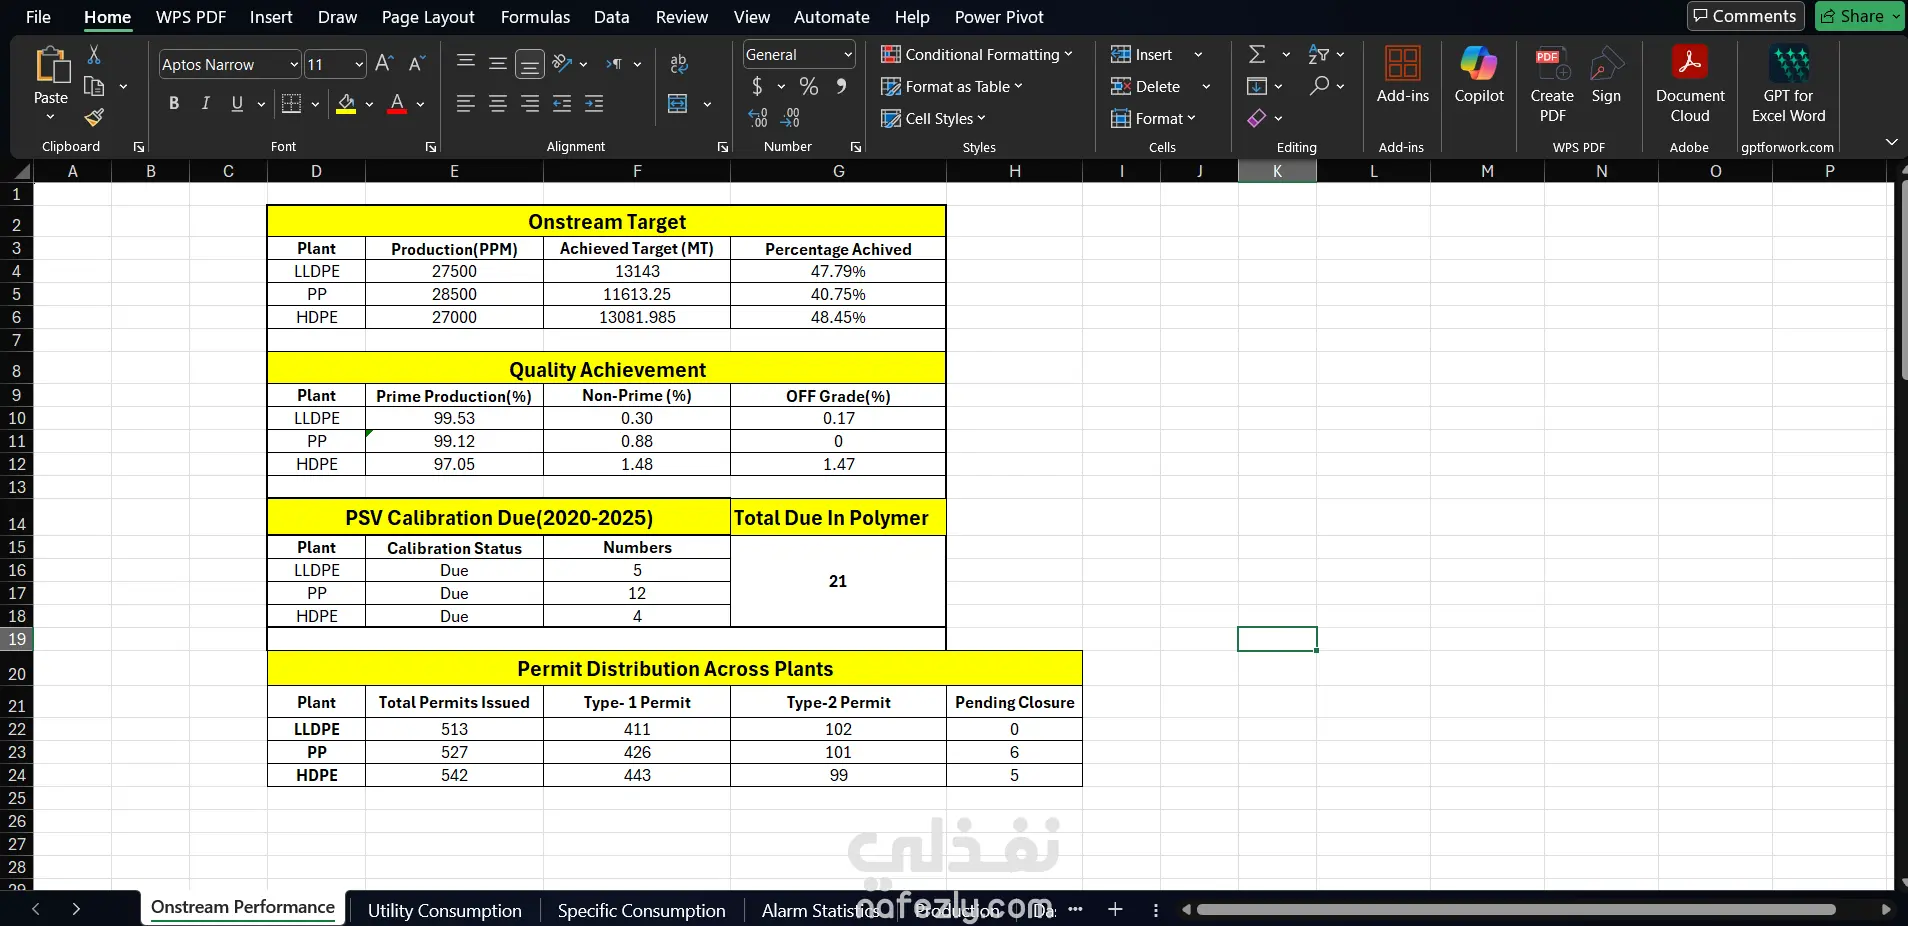Toggle Middle Align
1908x926 pixels.
coord(498,64)
